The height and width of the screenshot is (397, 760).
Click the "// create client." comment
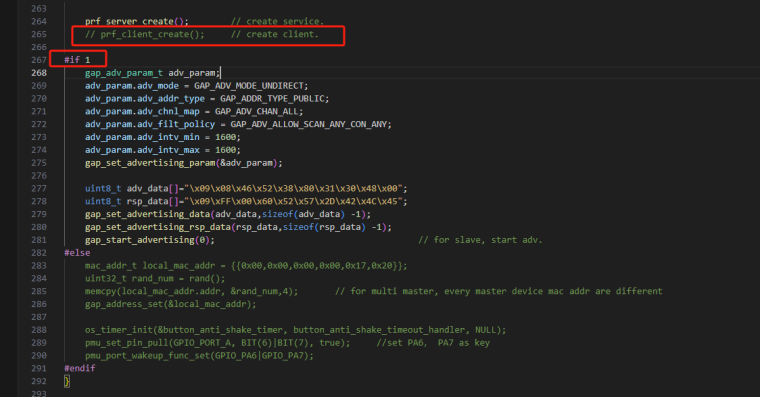point(275,34)
